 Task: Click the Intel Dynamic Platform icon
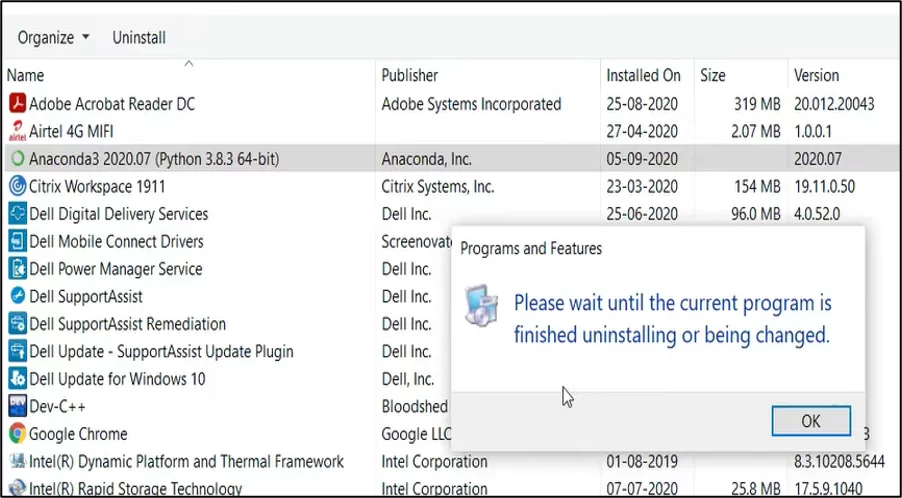tap(18, 461)
